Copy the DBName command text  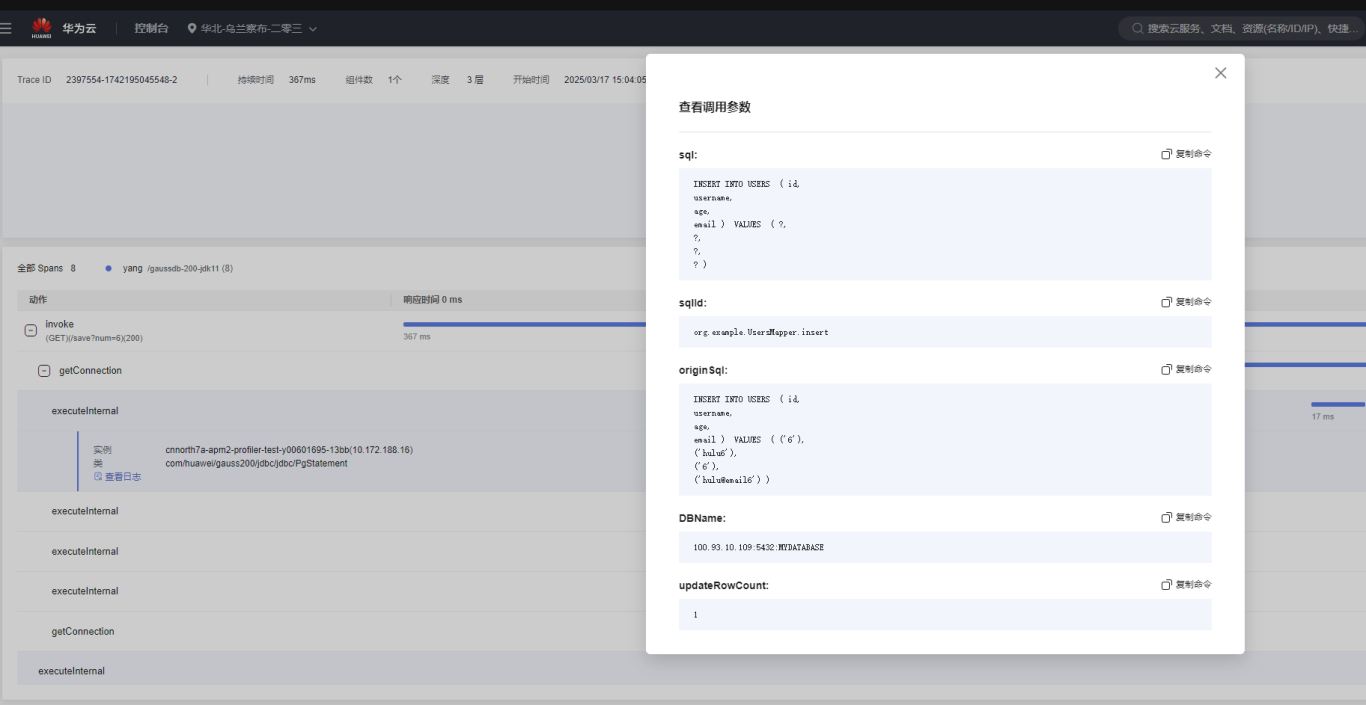click(1186, 517)
